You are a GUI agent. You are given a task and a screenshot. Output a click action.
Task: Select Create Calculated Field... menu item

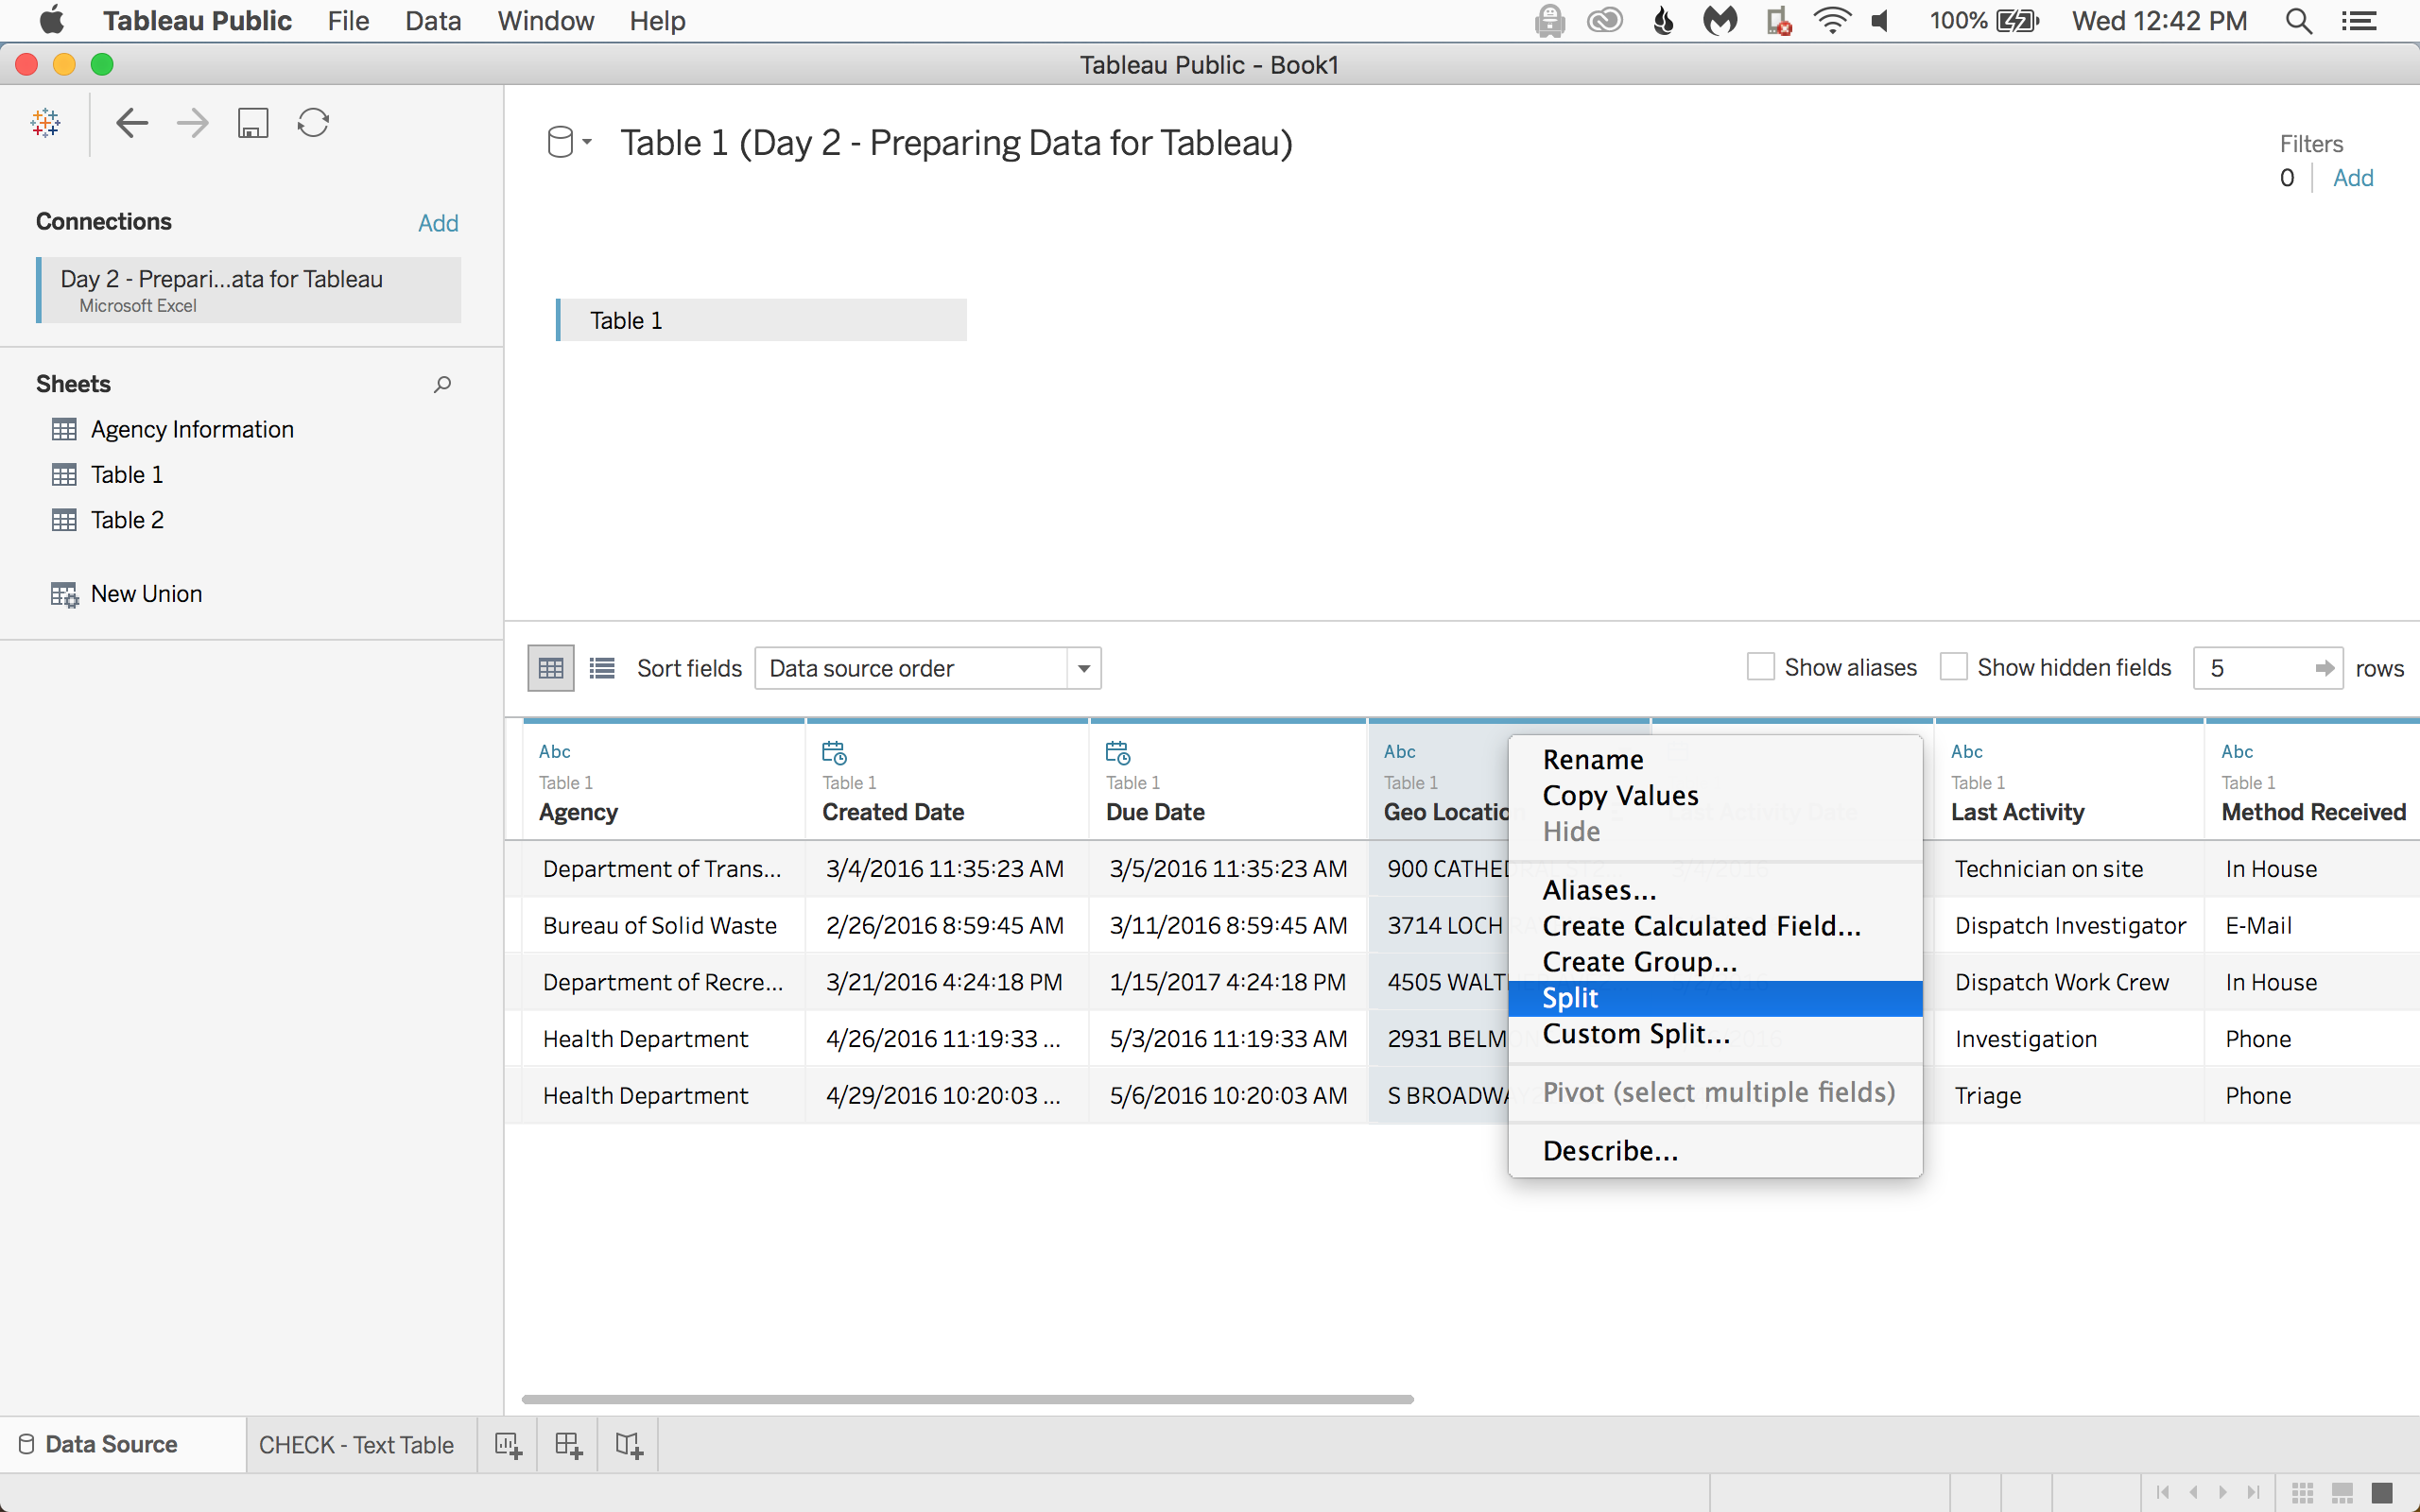coord(1715,926)
